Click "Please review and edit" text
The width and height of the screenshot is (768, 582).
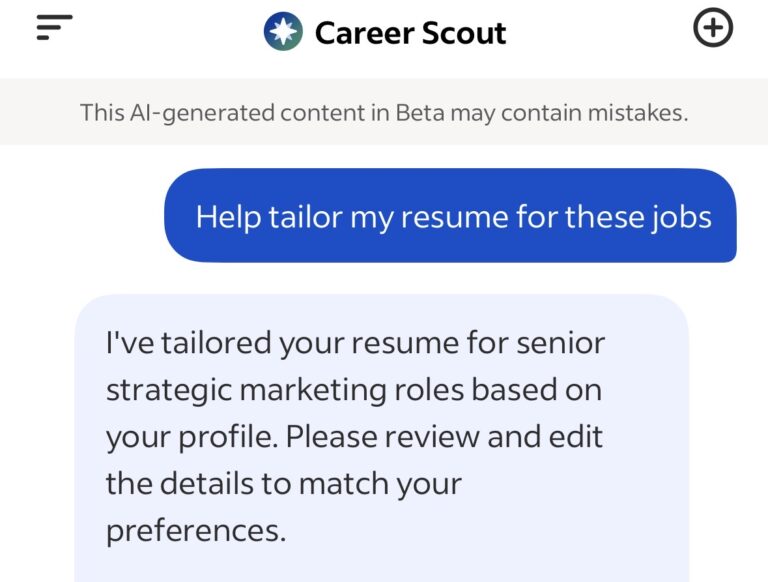pyautogui.click(x=451, y=438)
